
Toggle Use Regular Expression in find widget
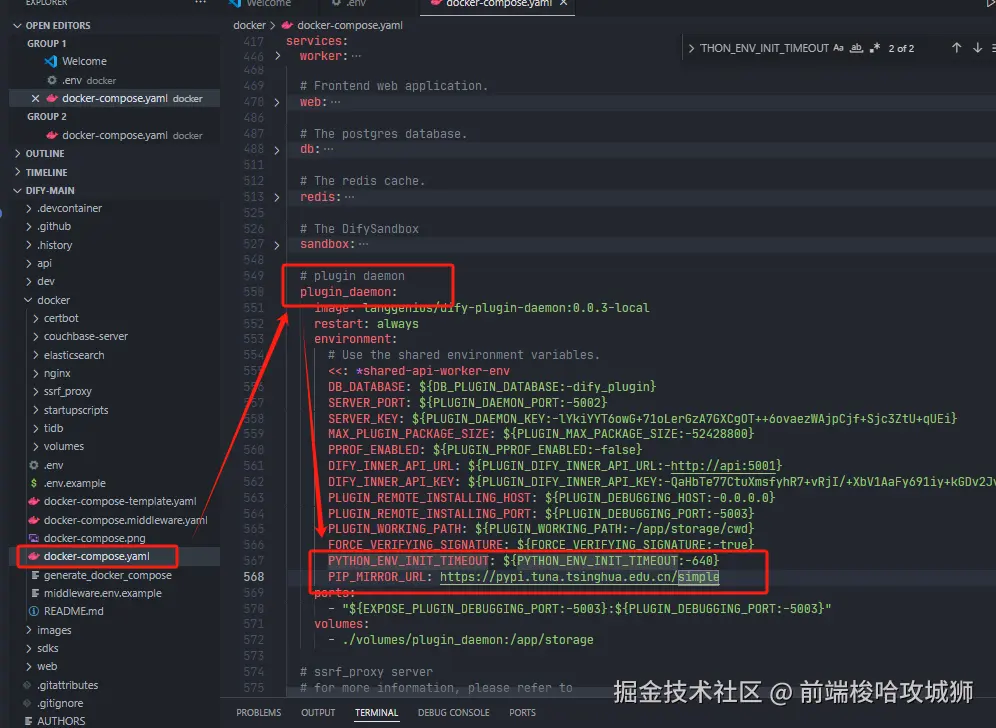coord(875,48)
